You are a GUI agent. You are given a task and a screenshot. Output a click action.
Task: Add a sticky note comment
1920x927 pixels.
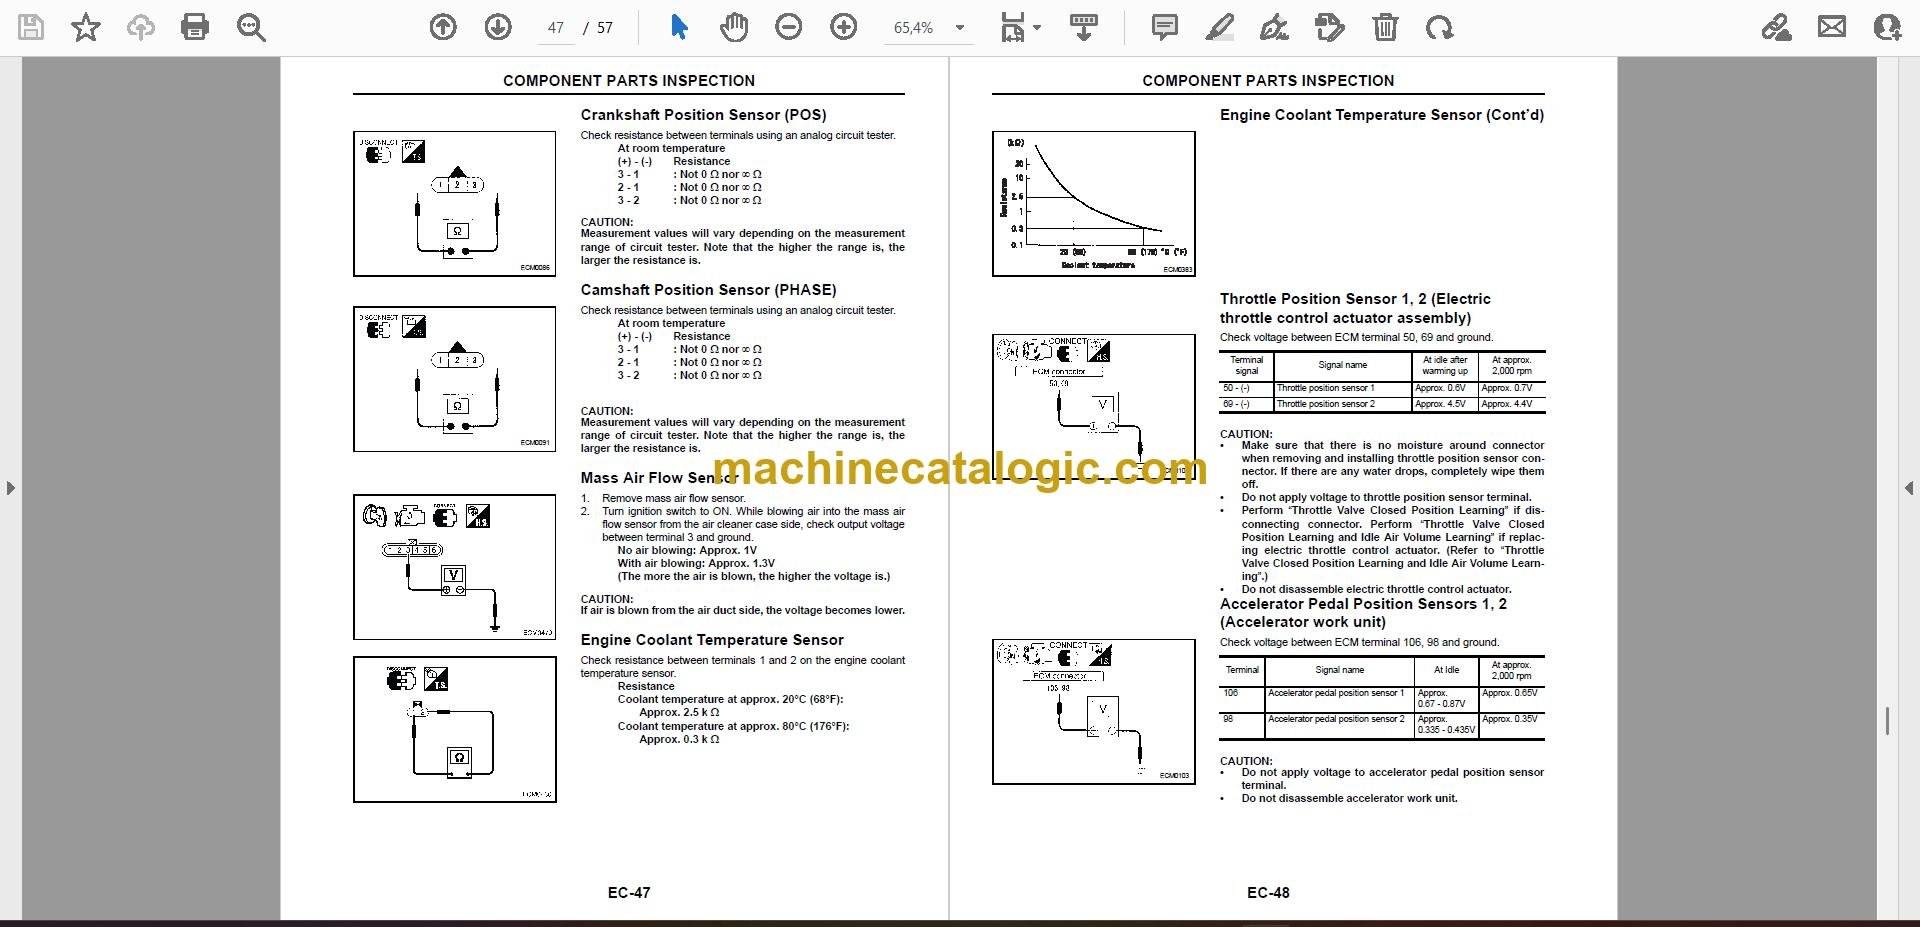pos(1164,27)
